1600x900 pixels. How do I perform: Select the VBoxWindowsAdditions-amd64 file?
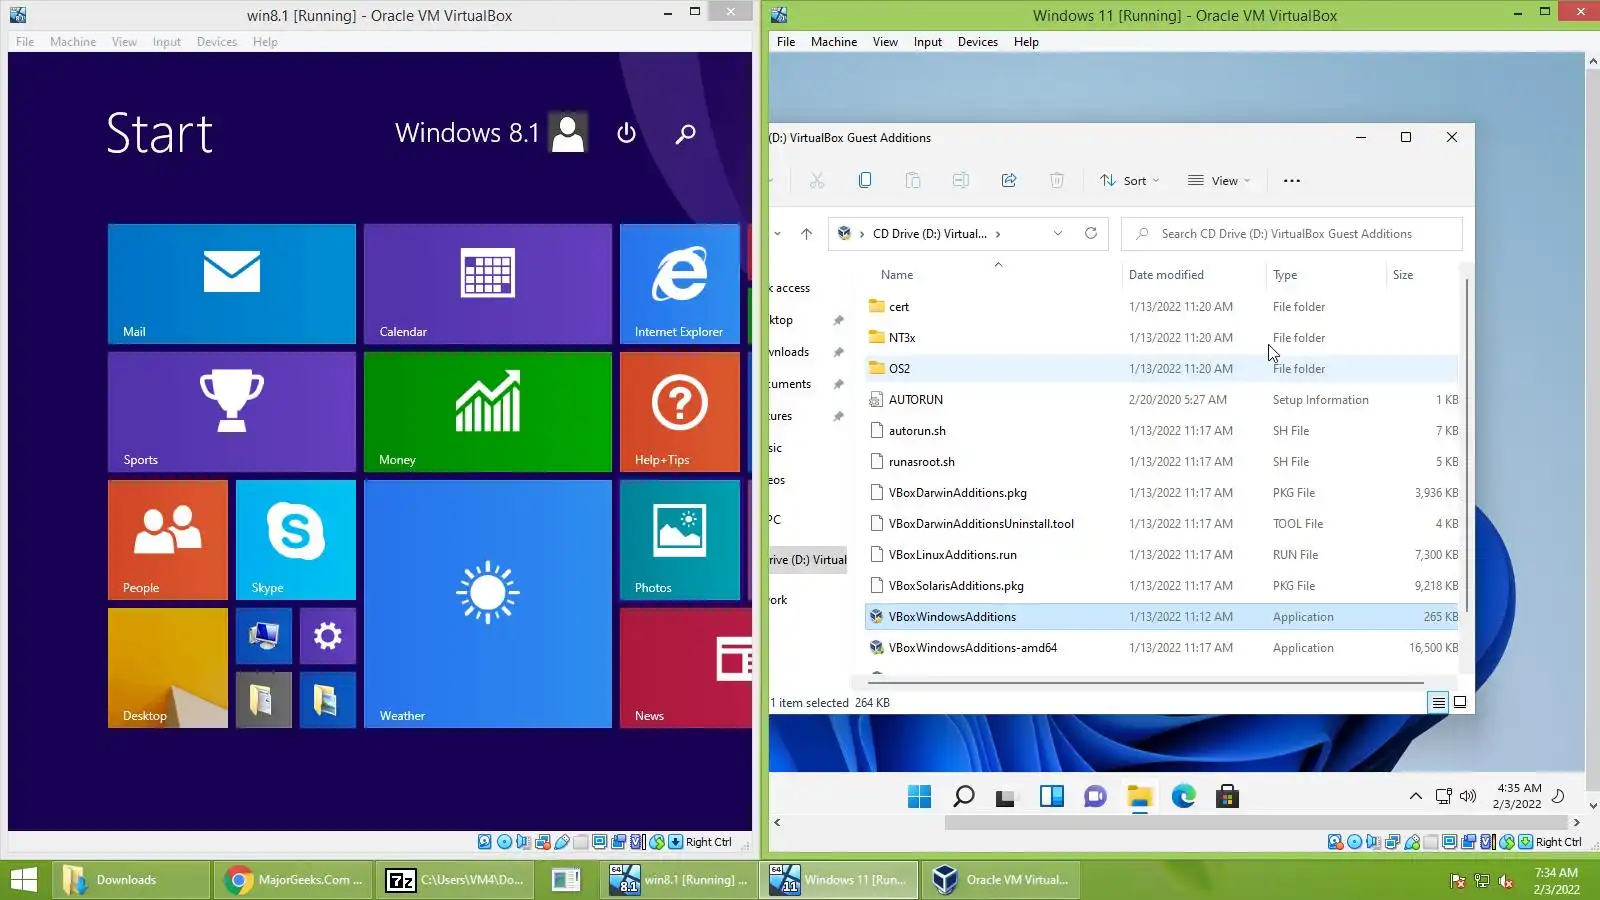[1162, 648]
